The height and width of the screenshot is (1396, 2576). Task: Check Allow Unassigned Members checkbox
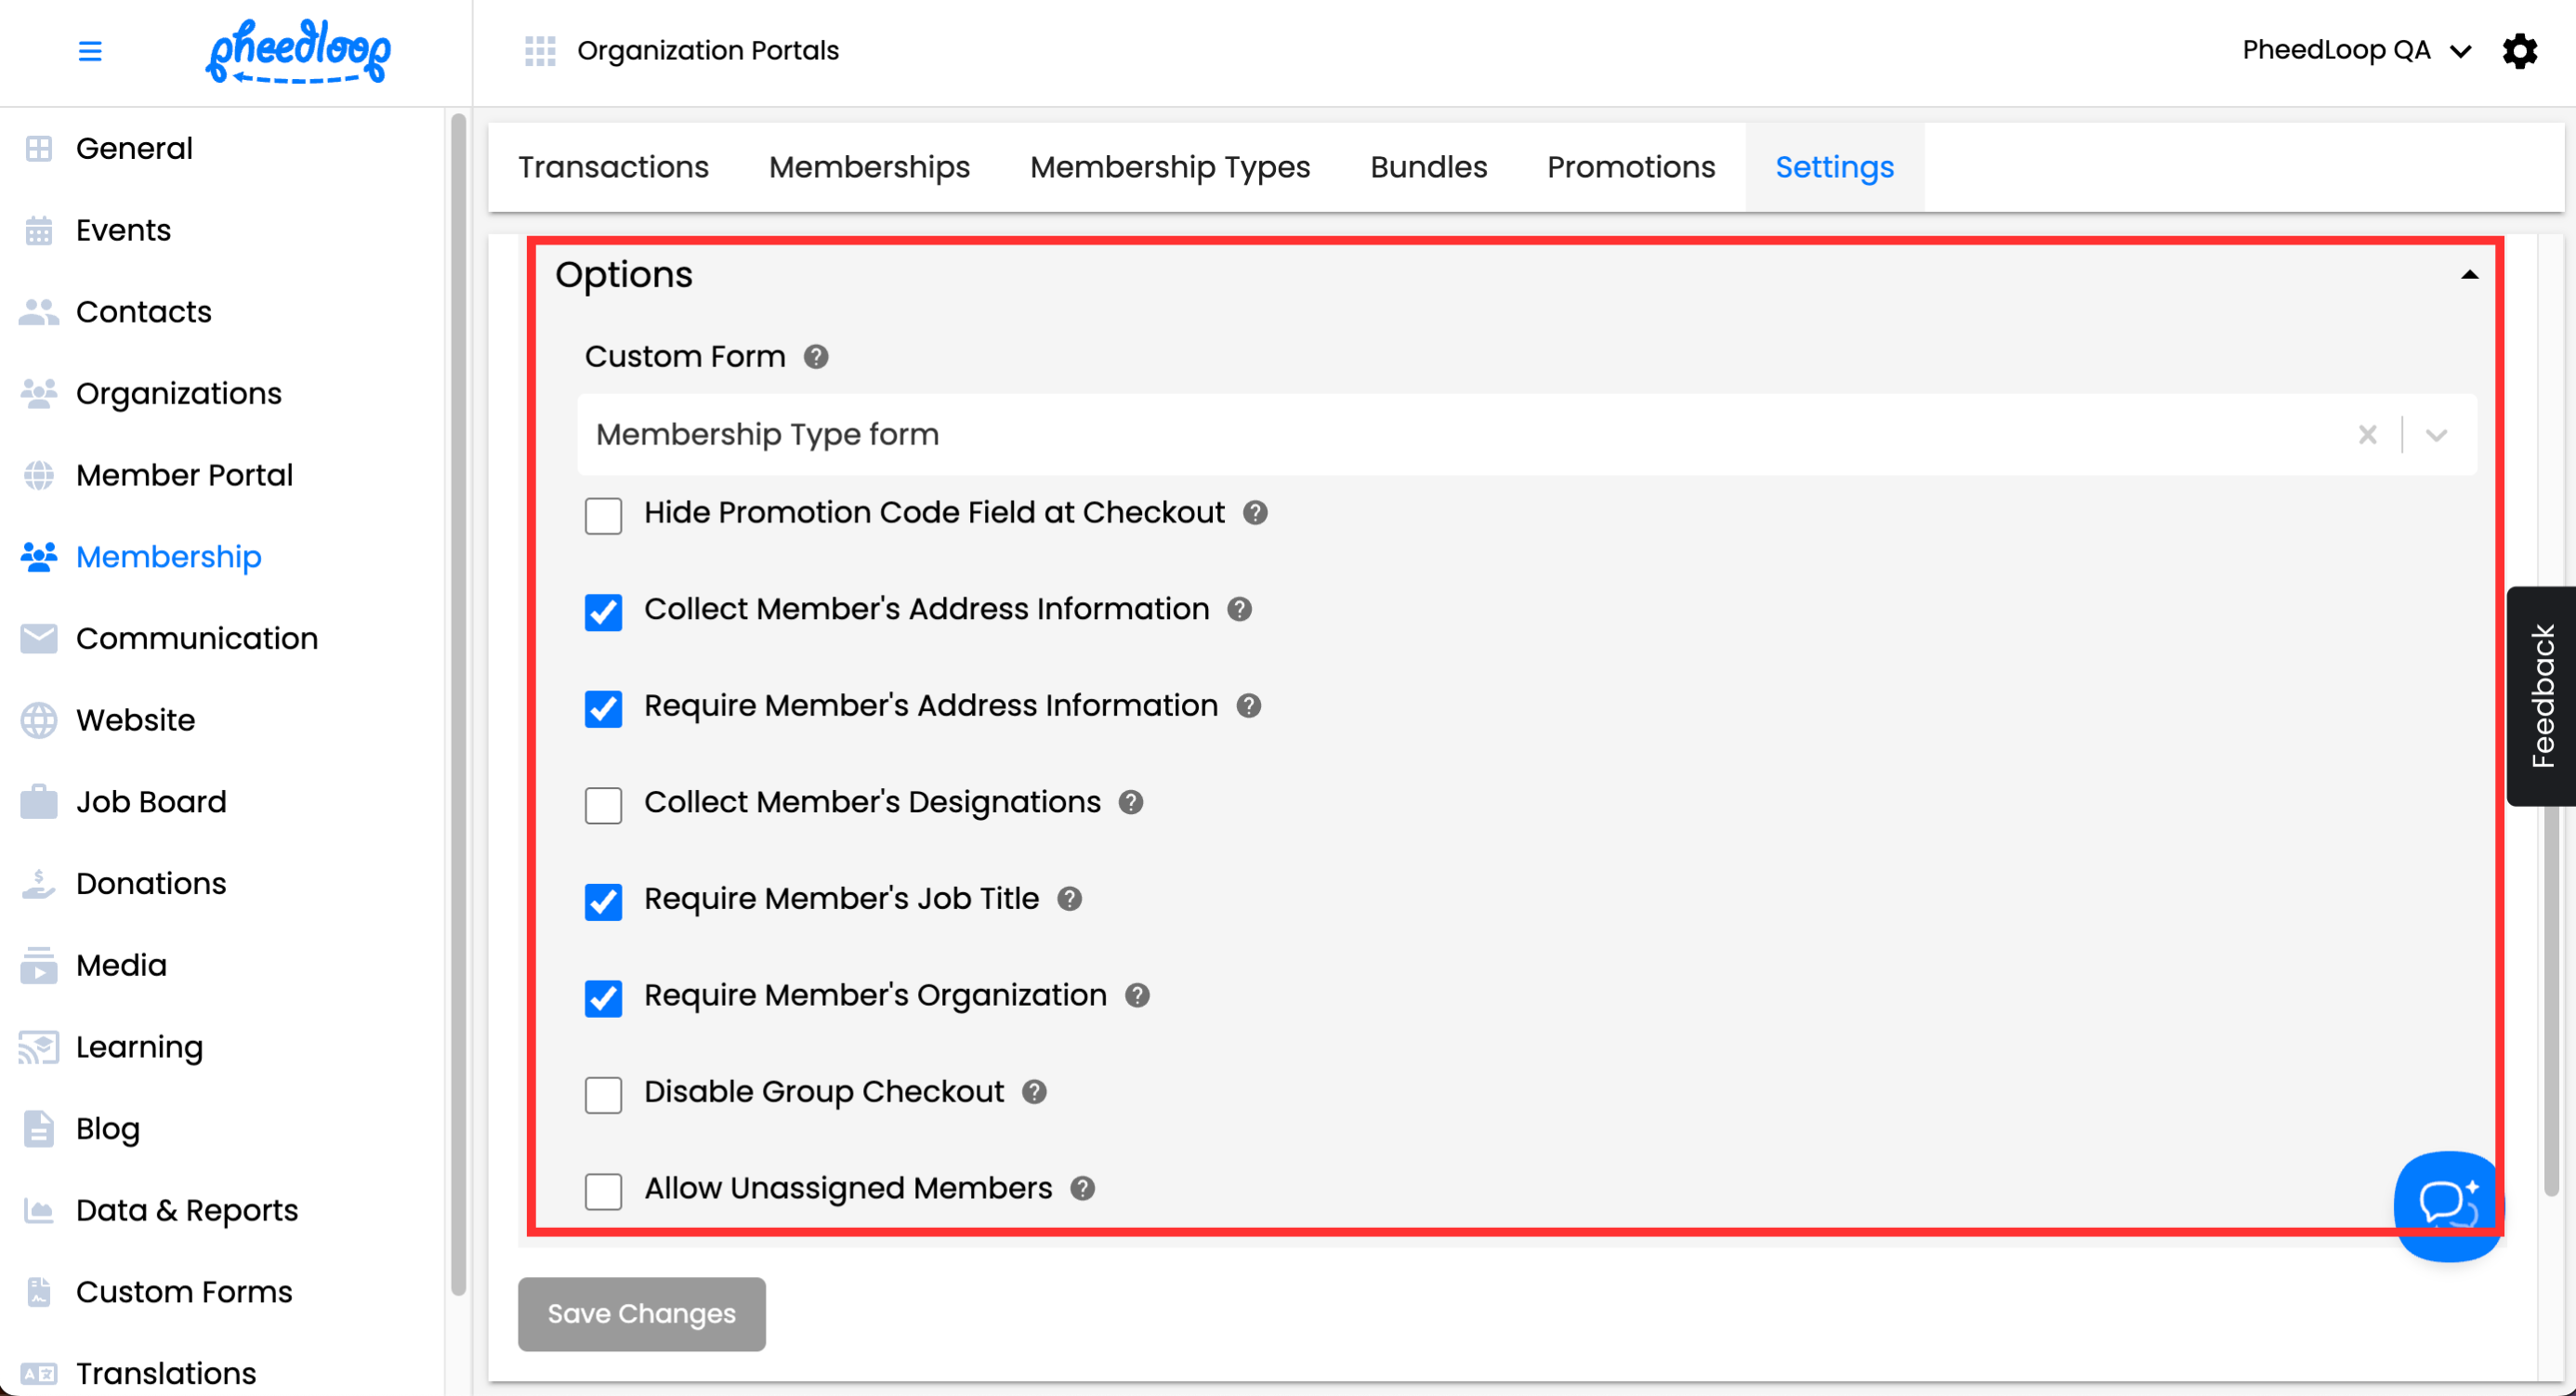(603, 1191)
